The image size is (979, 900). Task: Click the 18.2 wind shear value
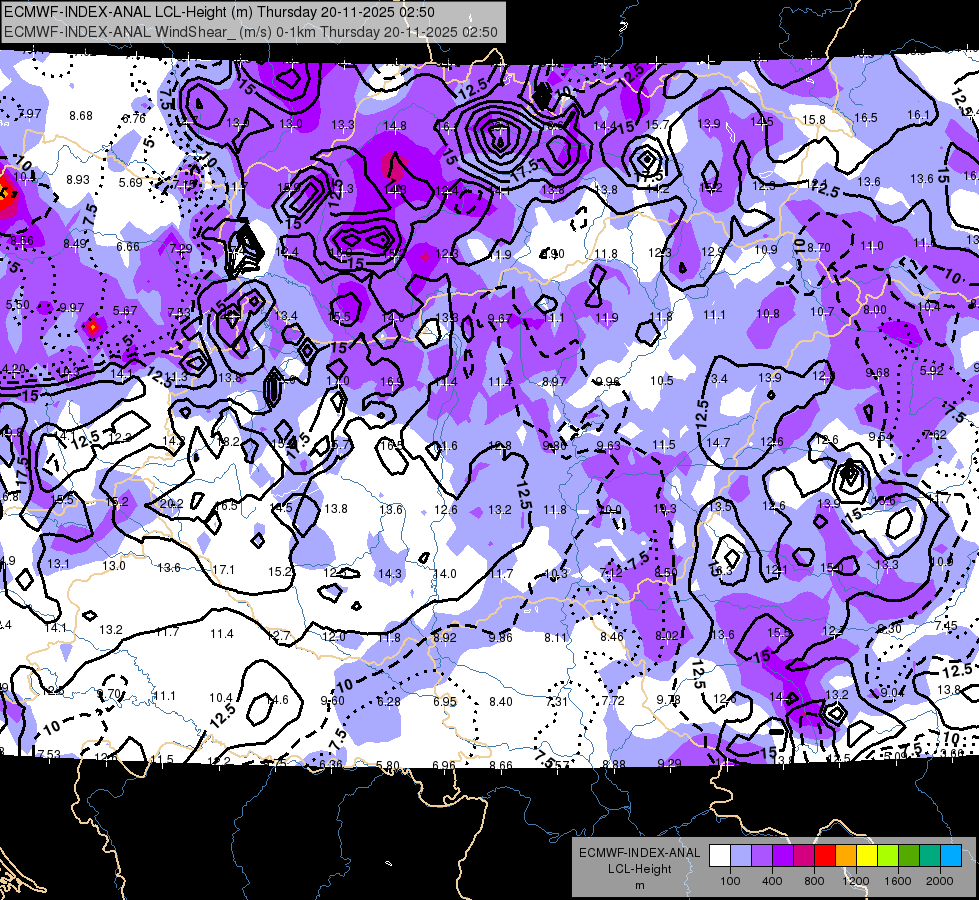pyautogui.click(x=229, y=442)
